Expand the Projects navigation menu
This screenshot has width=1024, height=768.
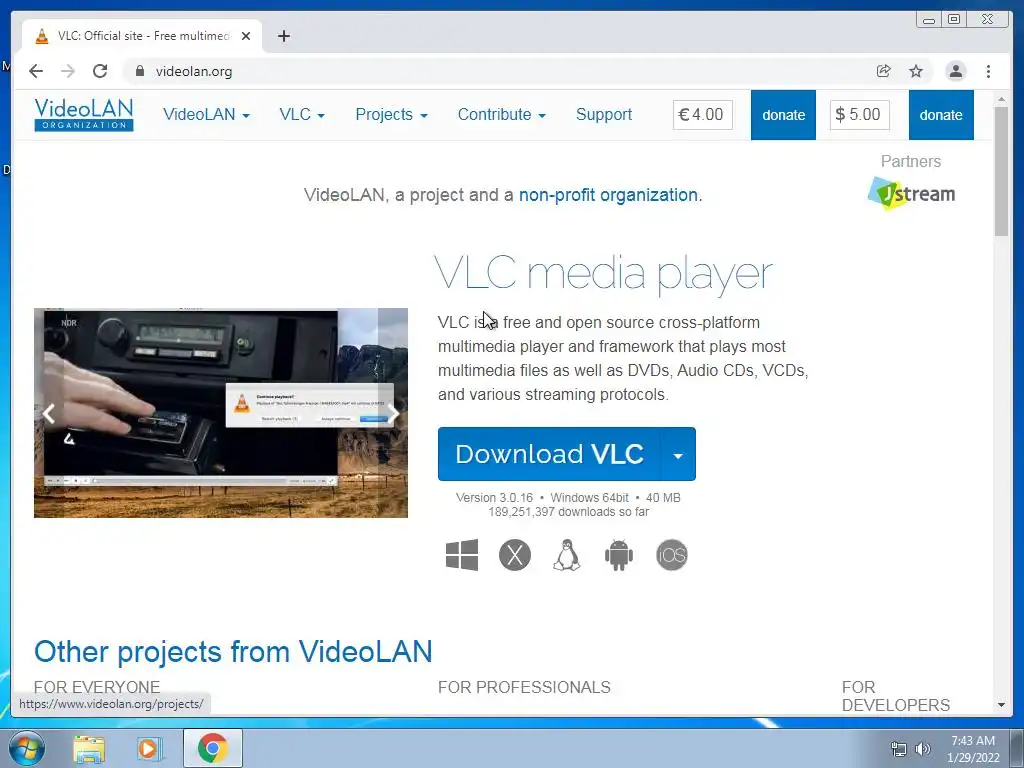pyautogui.click(x=391, y=115)
